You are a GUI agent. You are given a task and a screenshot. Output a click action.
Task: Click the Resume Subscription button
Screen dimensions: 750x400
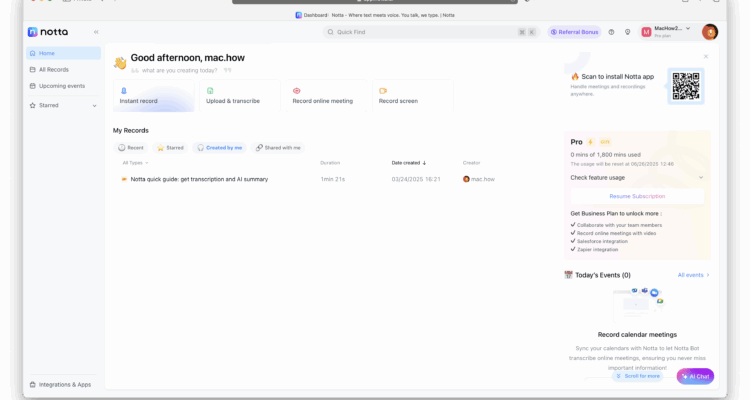[x=637, y=196]
